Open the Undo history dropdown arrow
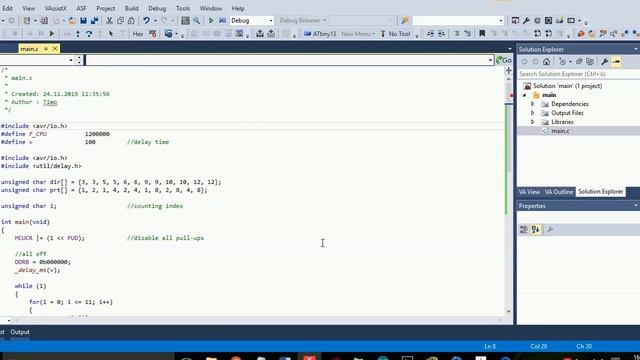This screenshot has width=640, height=360. [x=155, y=20]
